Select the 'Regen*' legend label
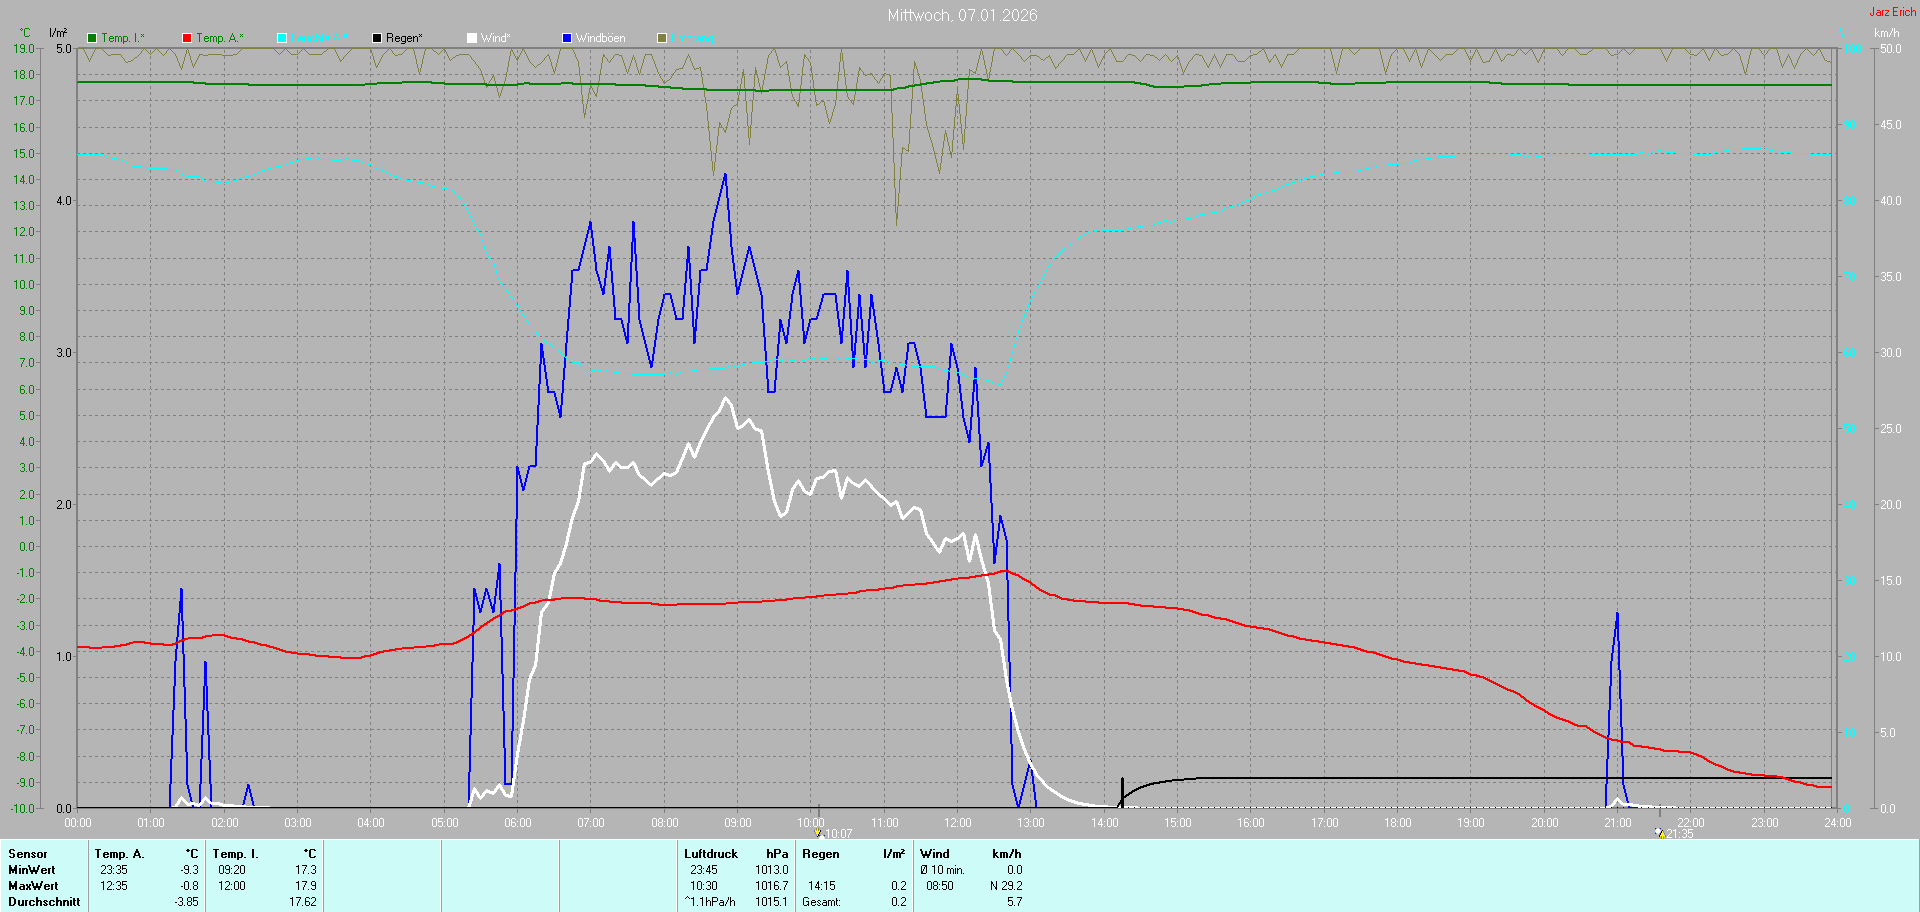1920x912 pixels. pos(404,38)
